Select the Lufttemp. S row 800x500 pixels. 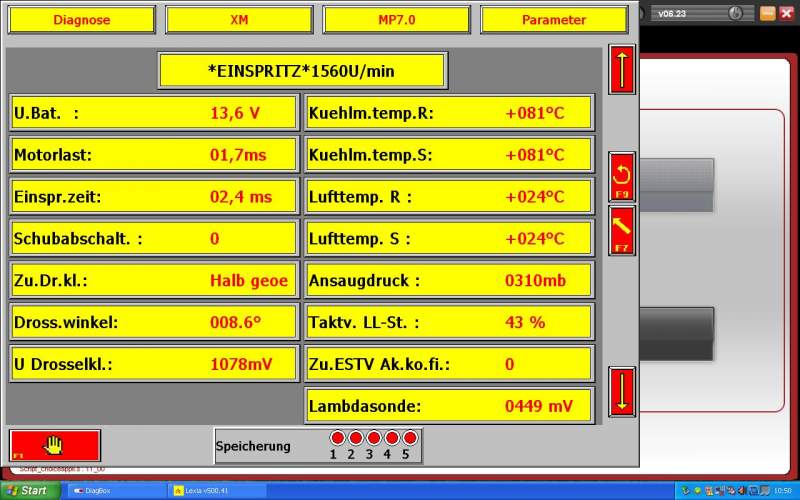coord(449,238)
